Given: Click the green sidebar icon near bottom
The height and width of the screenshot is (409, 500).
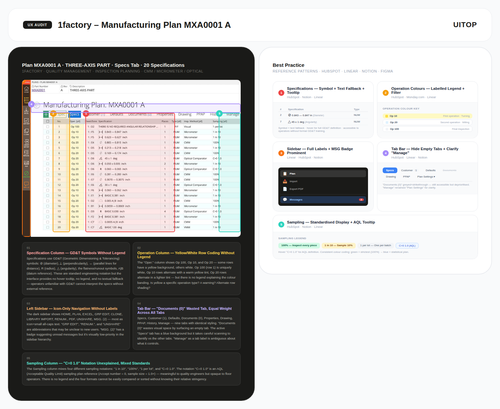Looking at the screenshot, I should [26, 174].
